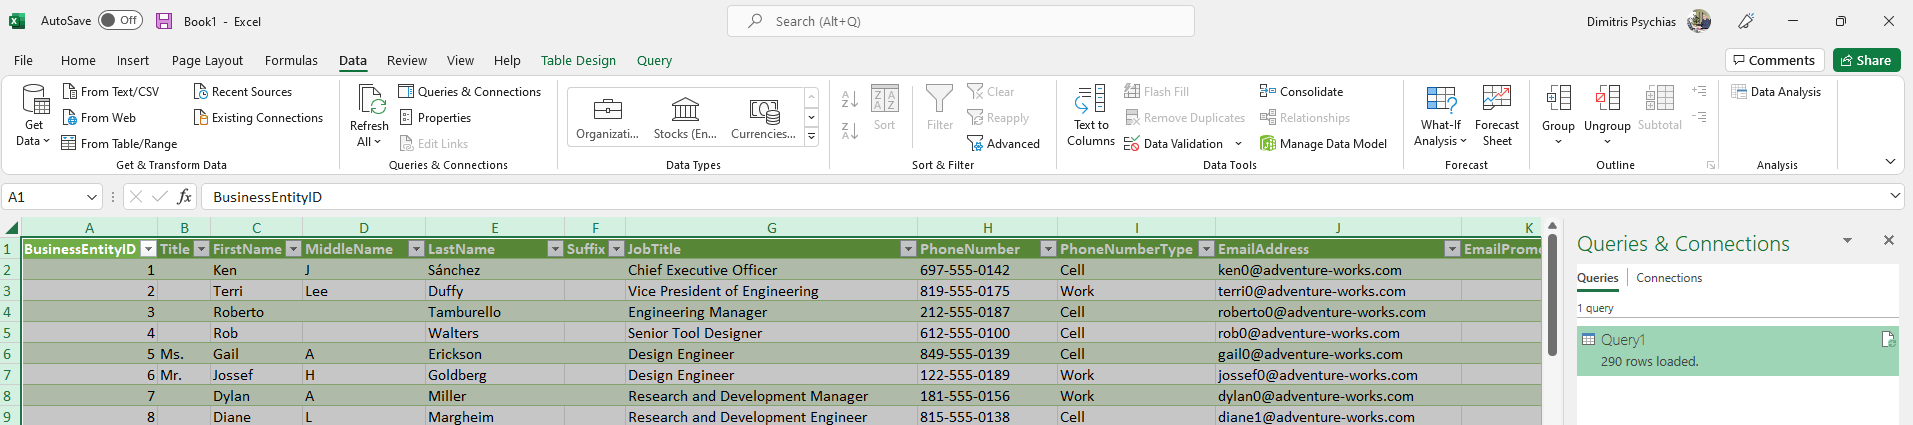Open Text to Columns tool
Screen dimensions: 1913x425
1090,101
